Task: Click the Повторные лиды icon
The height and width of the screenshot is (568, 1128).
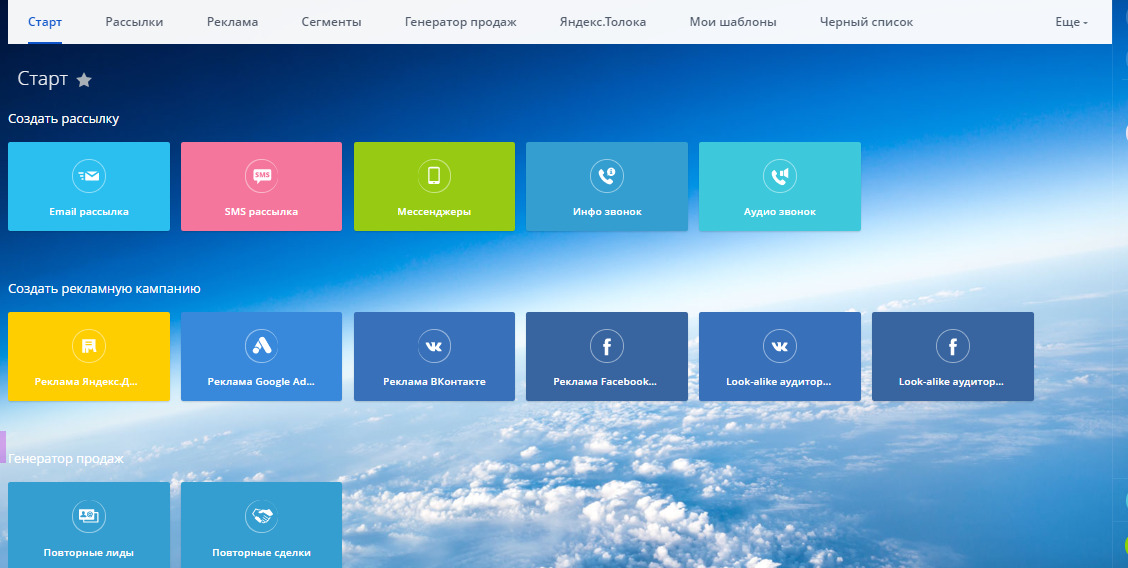Action: [89, 516]
